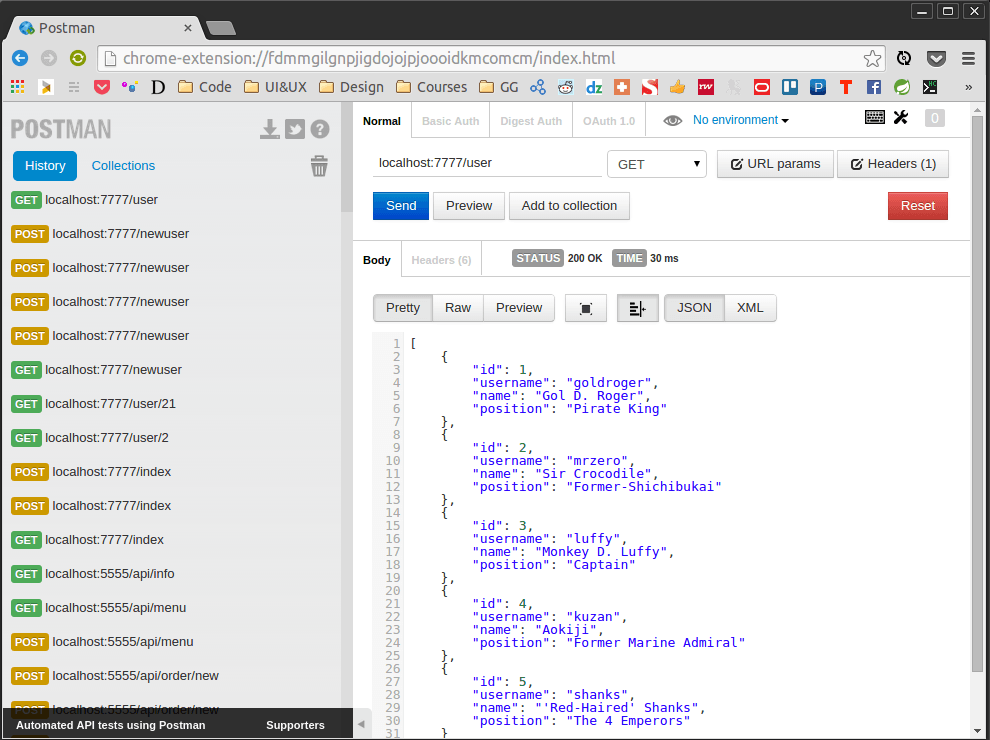
Task: Open the No environment dropdown
Action: click(x=741, y=120)
